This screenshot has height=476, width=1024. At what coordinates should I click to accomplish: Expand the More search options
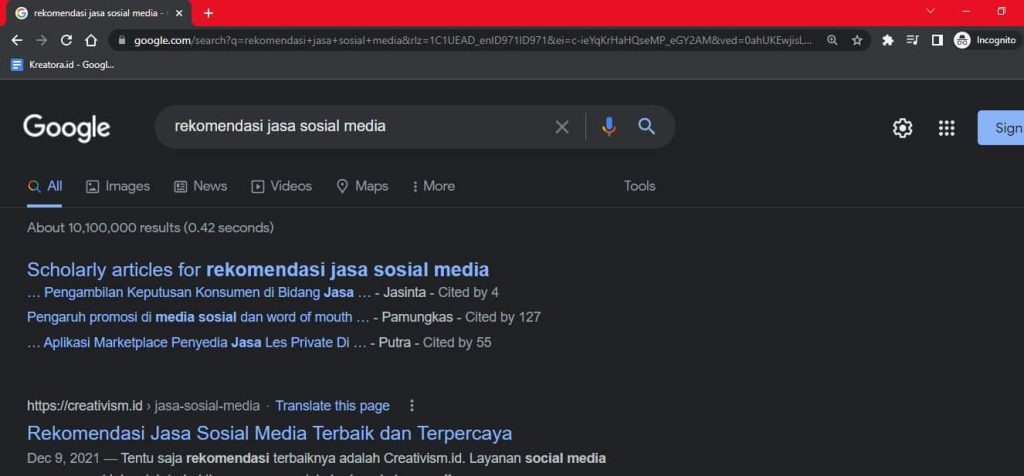[x=434, y=187]
